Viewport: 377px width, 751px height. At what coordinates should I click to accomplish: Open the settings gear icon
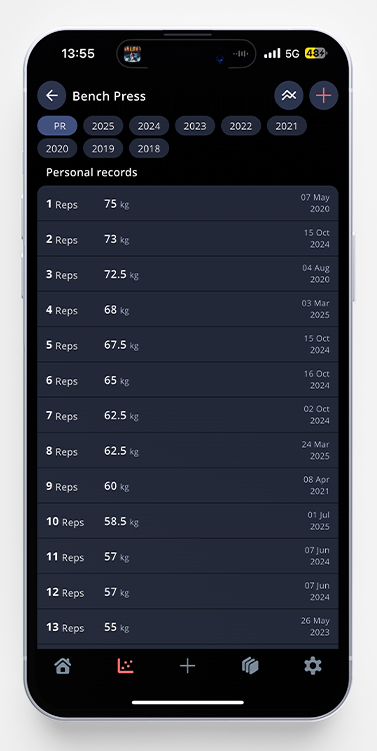coord(313,666)
